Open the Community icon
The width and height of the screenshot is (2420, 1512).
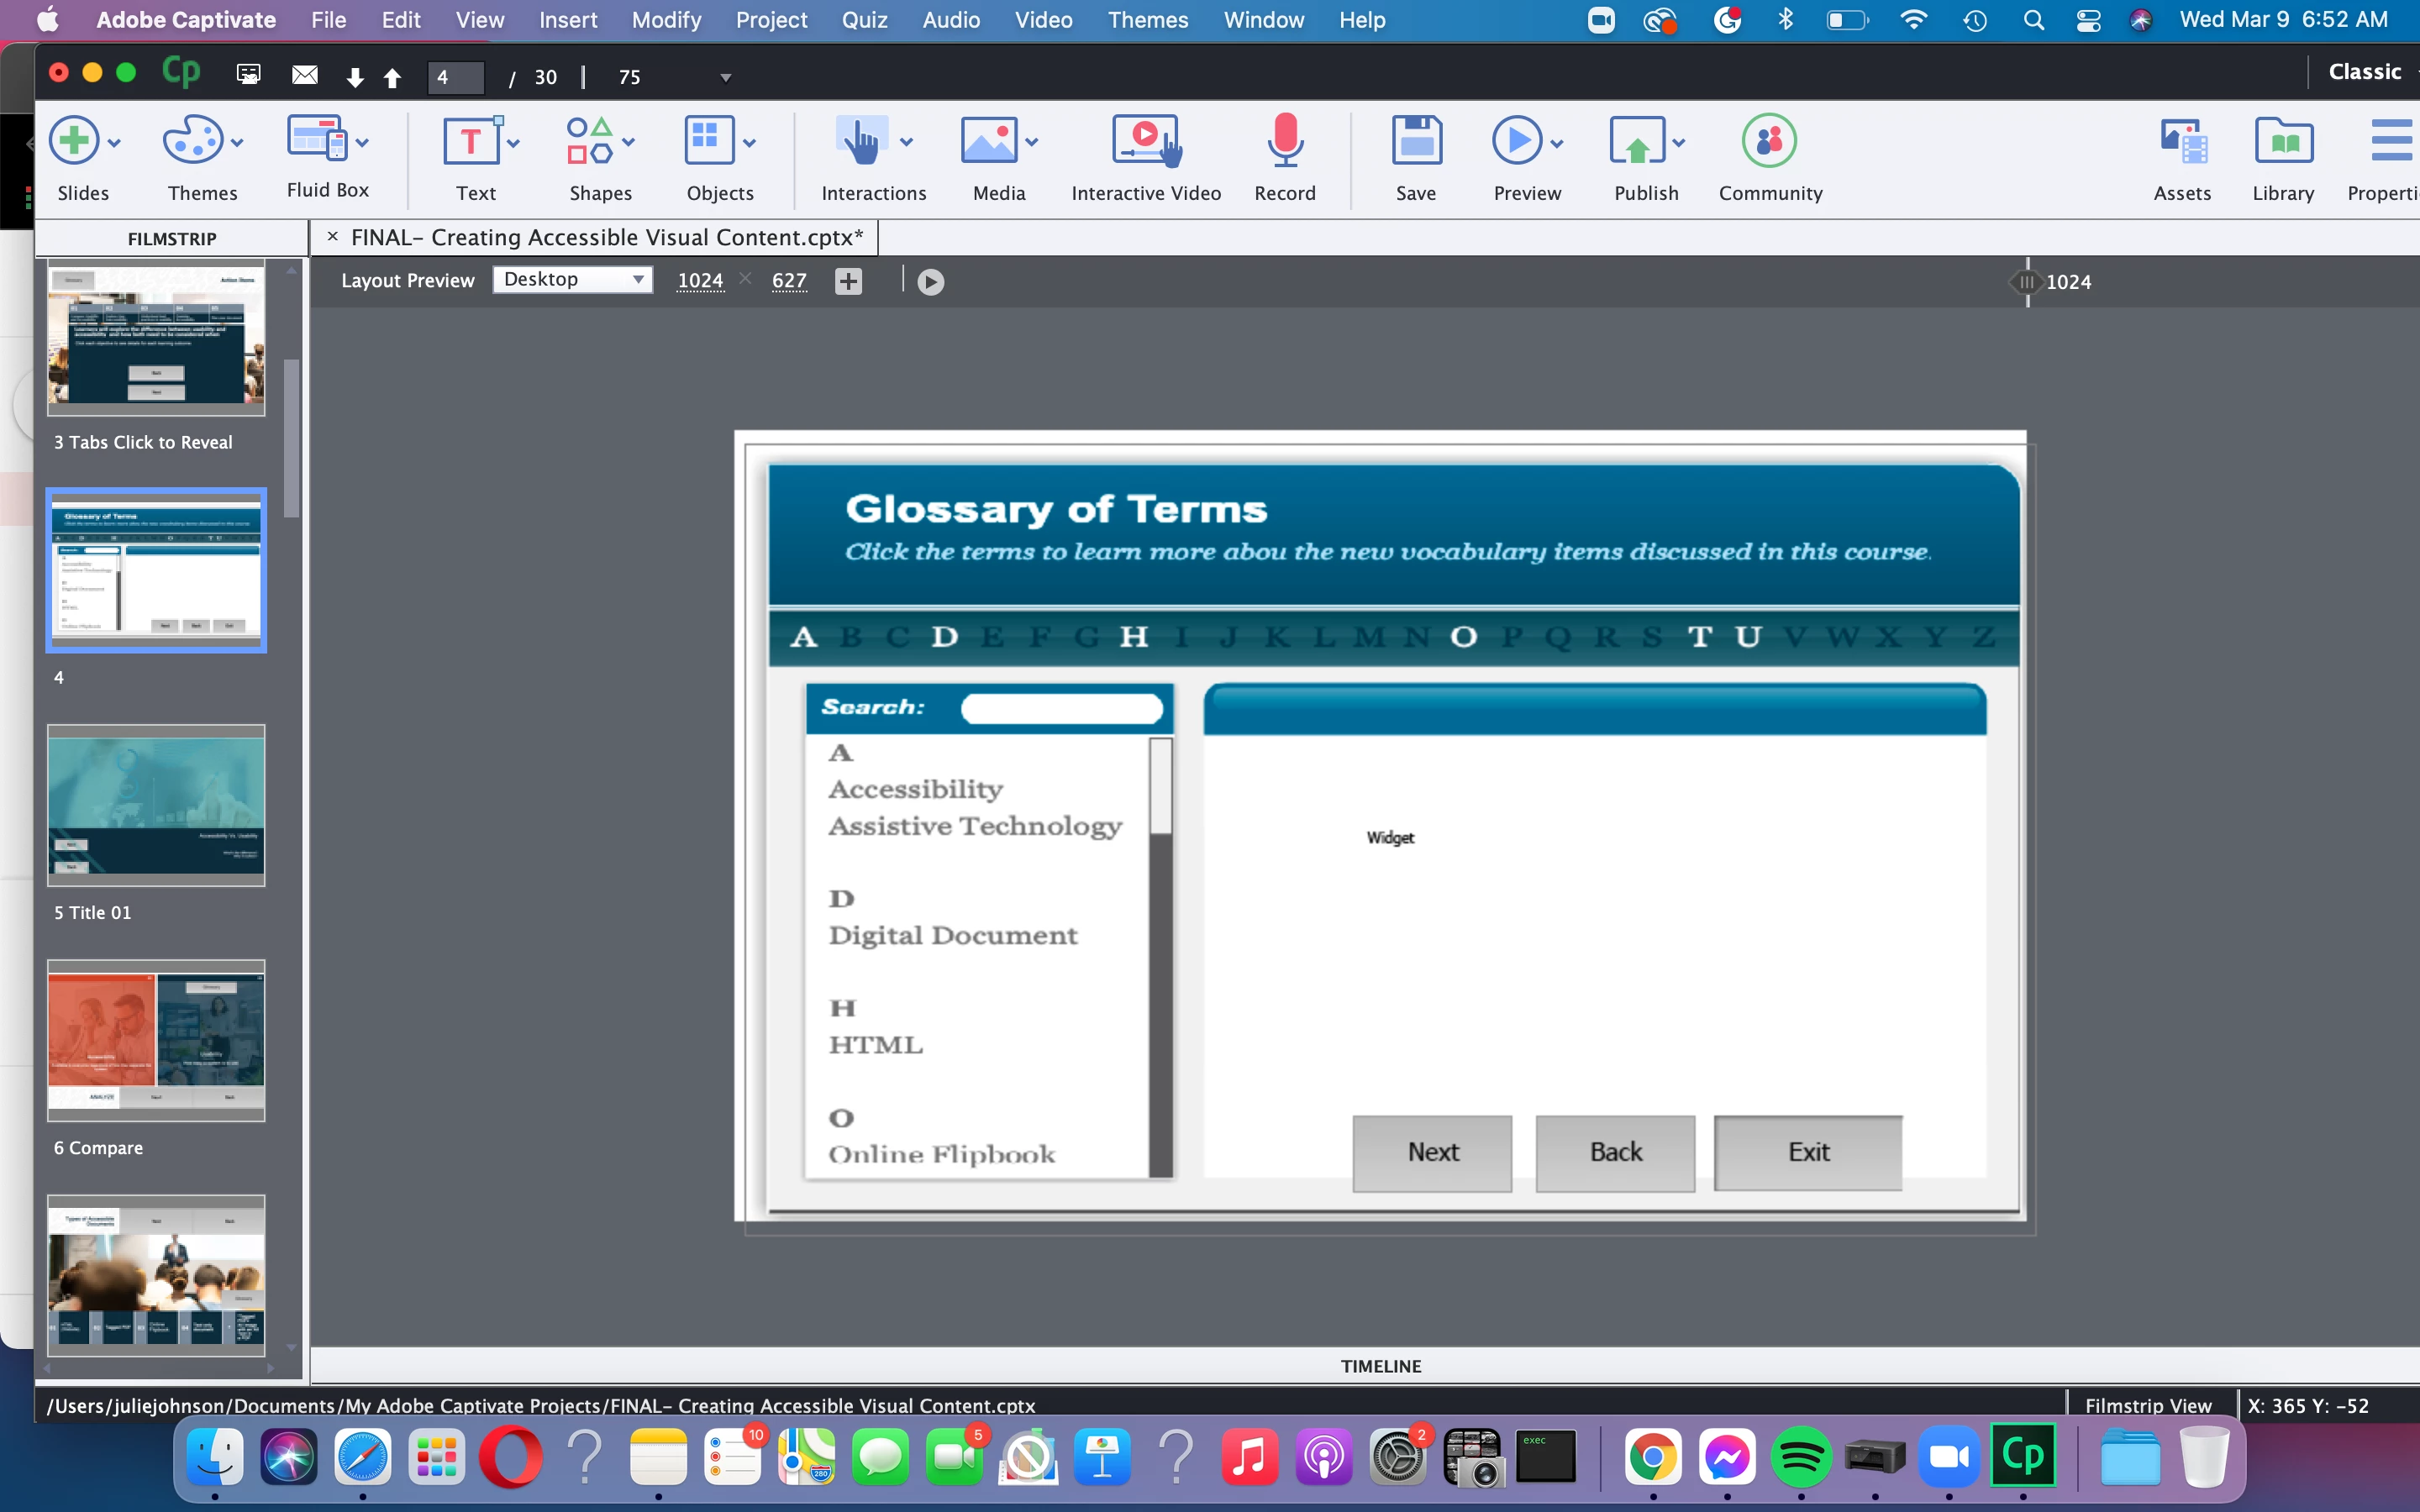(1769, 141)
